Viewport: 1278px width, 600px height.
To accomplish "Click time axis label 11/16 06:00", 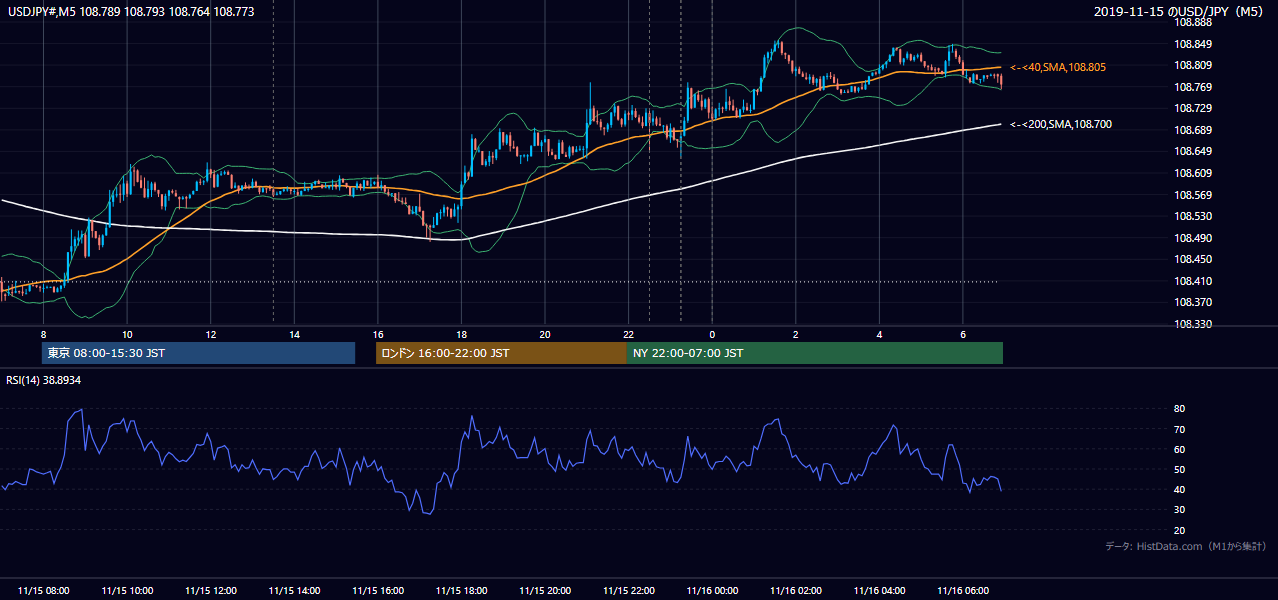I will (962, 591).
